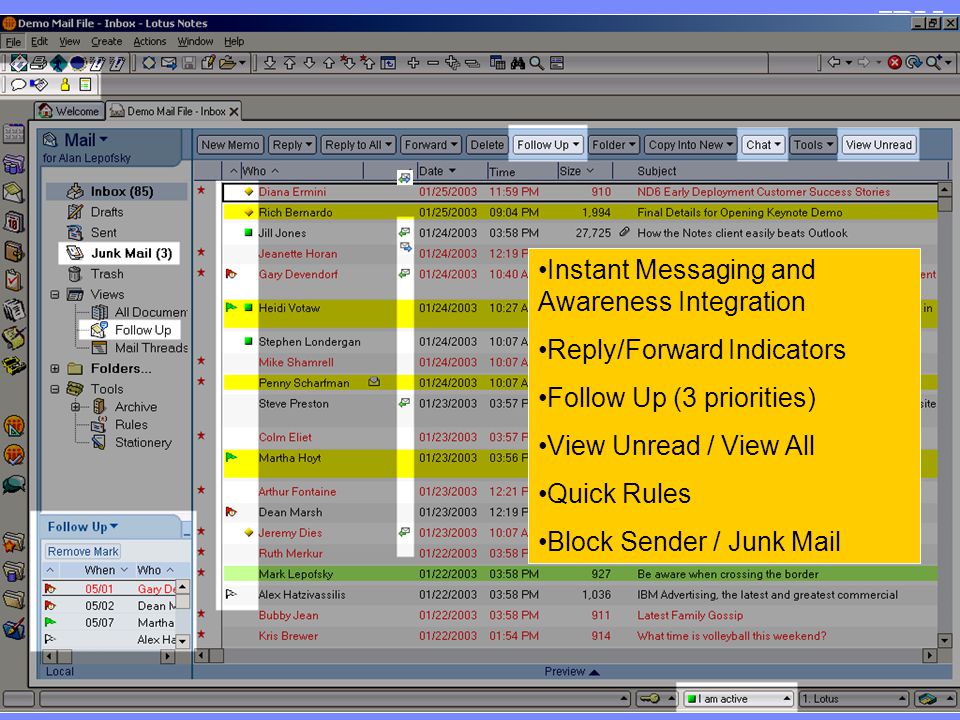
Task: Click the Previous Unread starred up-arrow icon
Action: coord(367,62)
